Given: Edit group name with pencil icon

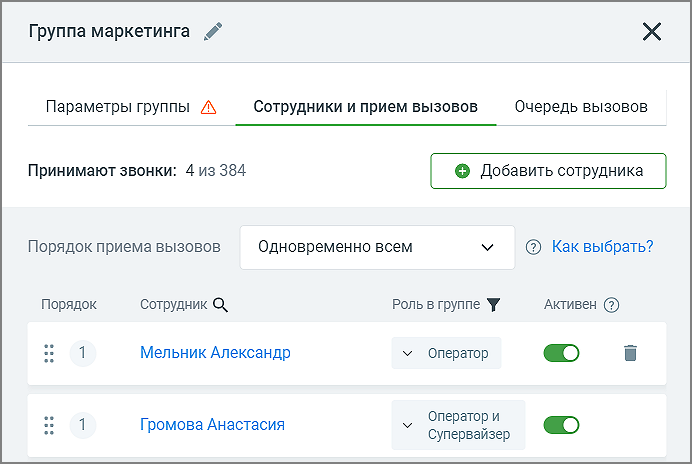Looking at the screenshot, I should click(x=213, y=32).
